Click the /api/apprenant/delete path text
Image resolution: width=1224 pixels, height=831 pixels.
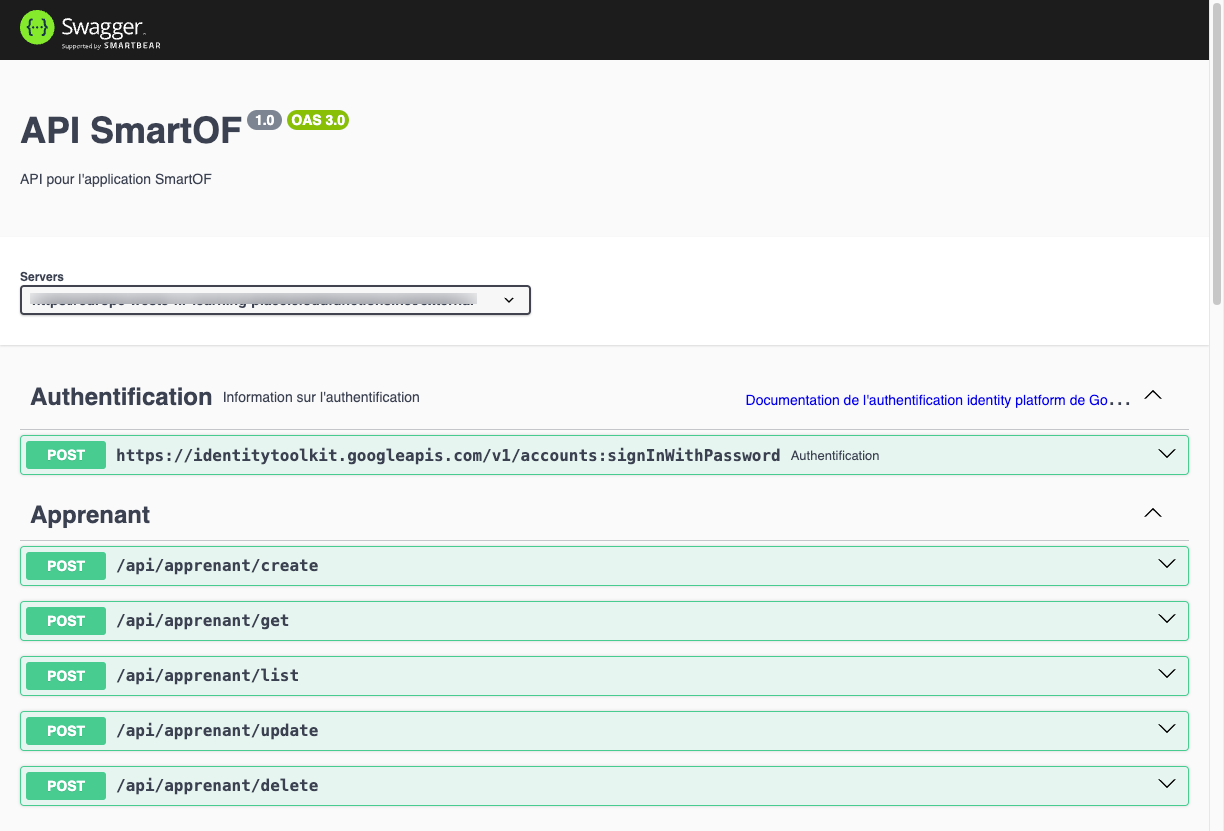[217, 786]
